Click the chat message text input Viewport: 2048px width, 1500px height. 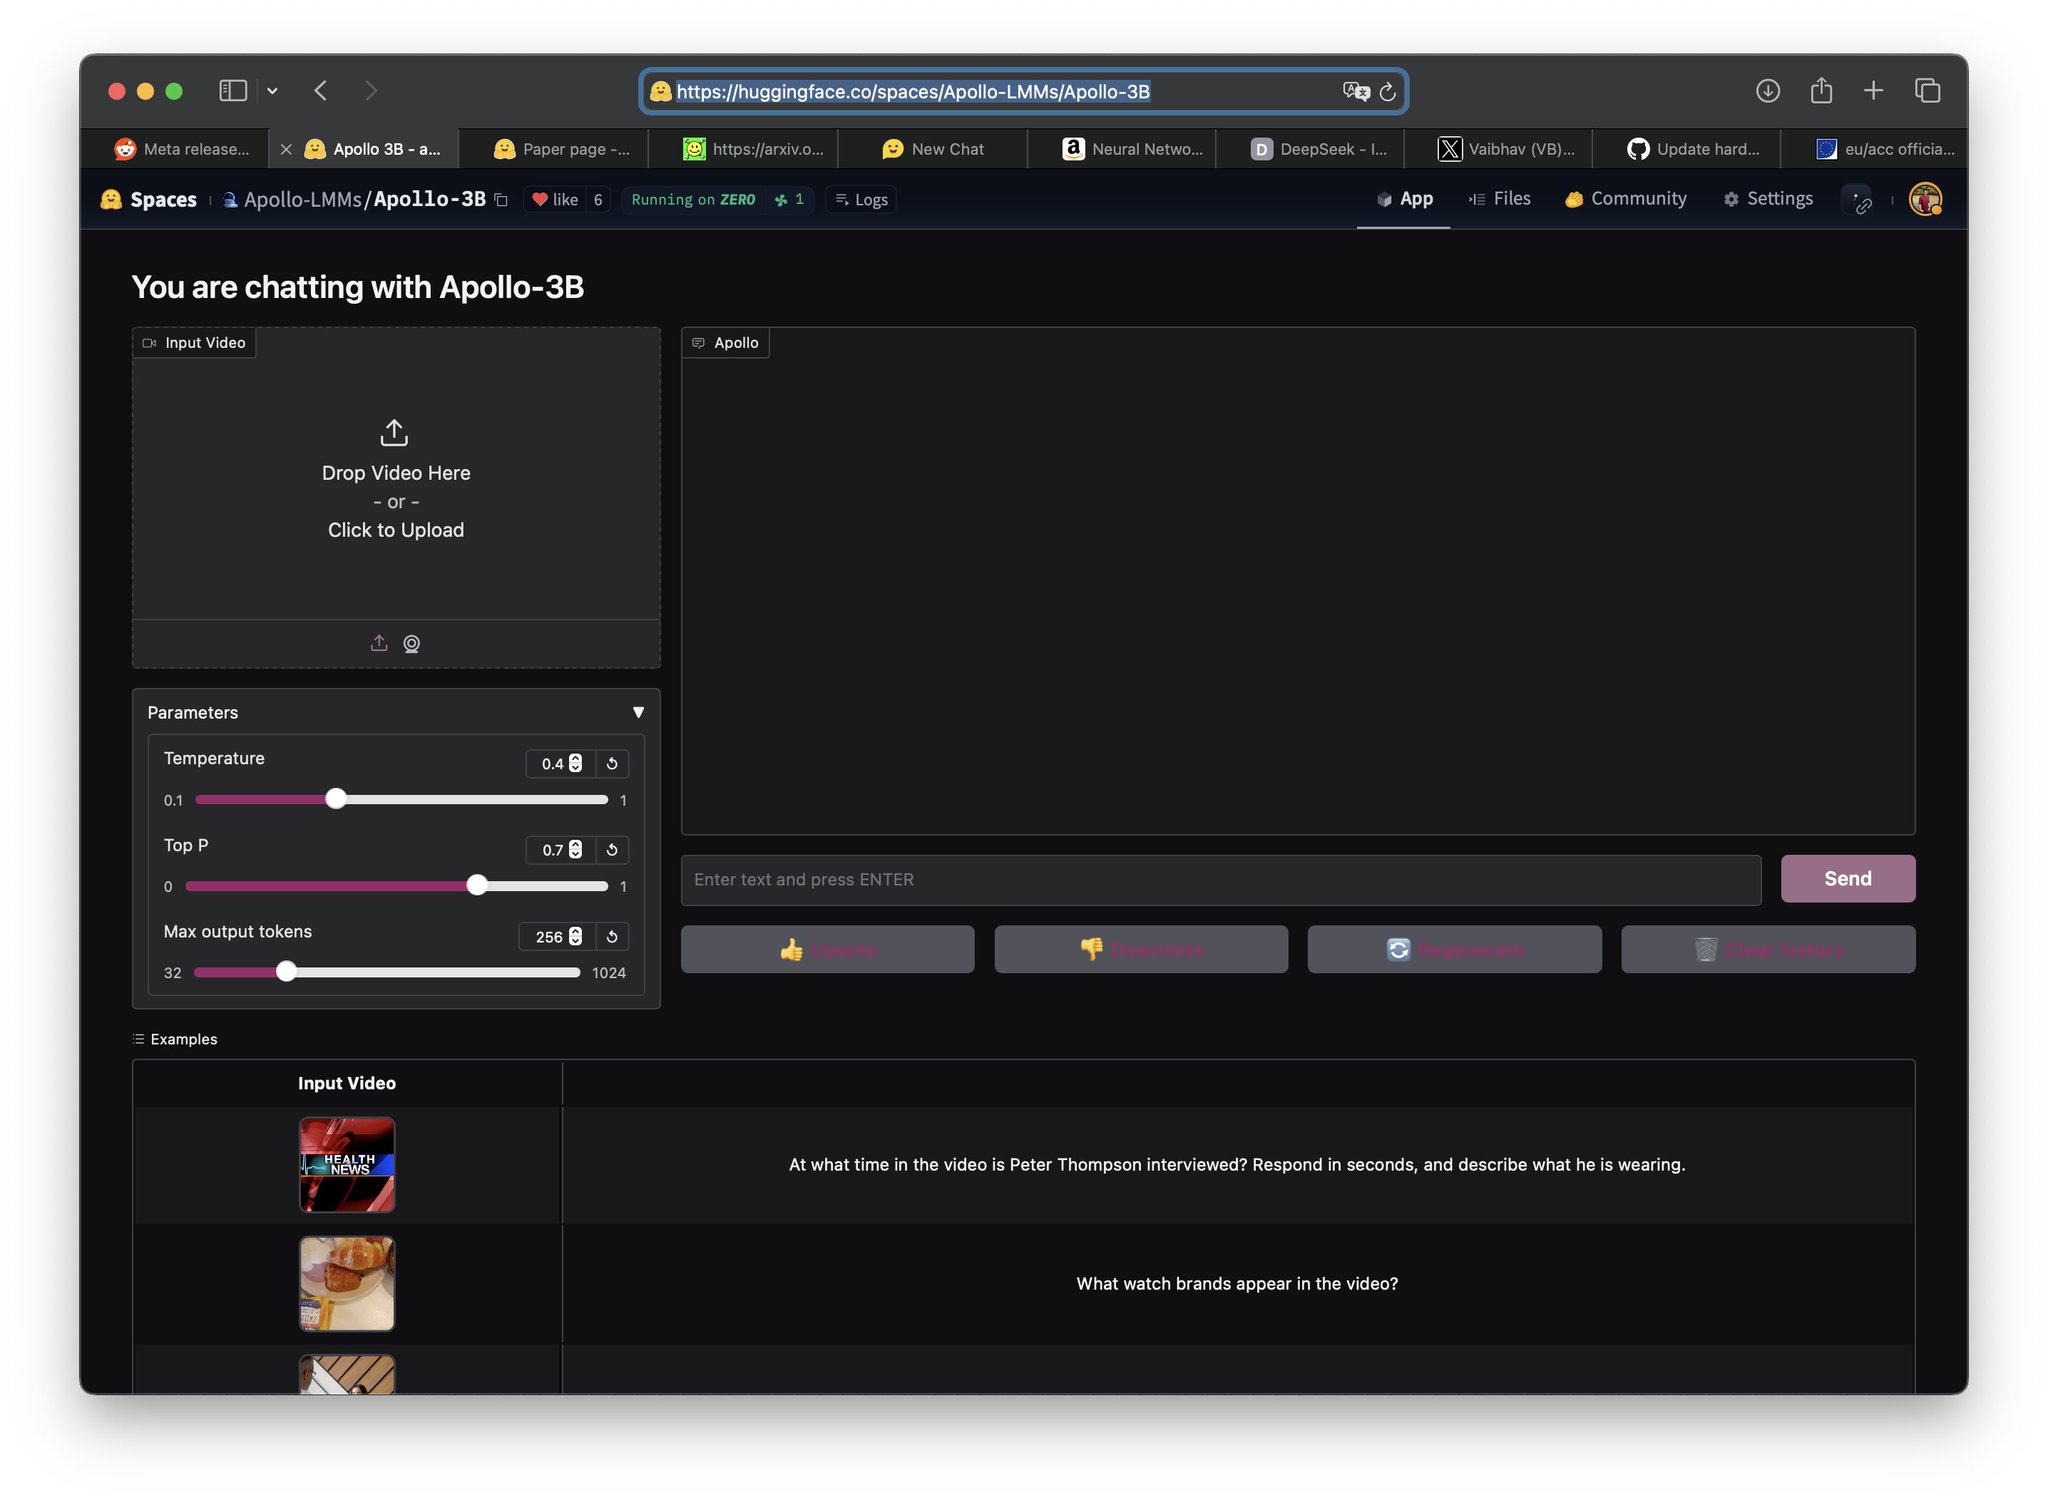(x=1220, y=880)
